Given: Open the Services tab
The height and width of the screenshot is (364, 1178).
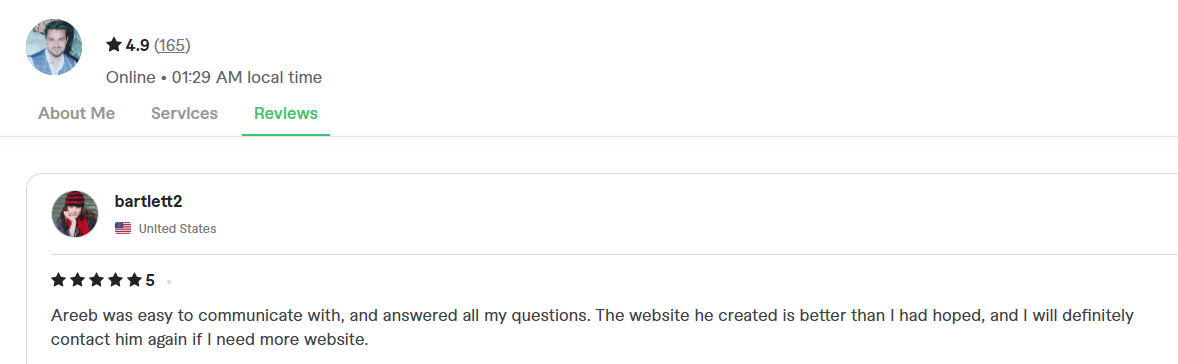Looking at the screenshot, I should pyautogui.click(x=184, y=113).
